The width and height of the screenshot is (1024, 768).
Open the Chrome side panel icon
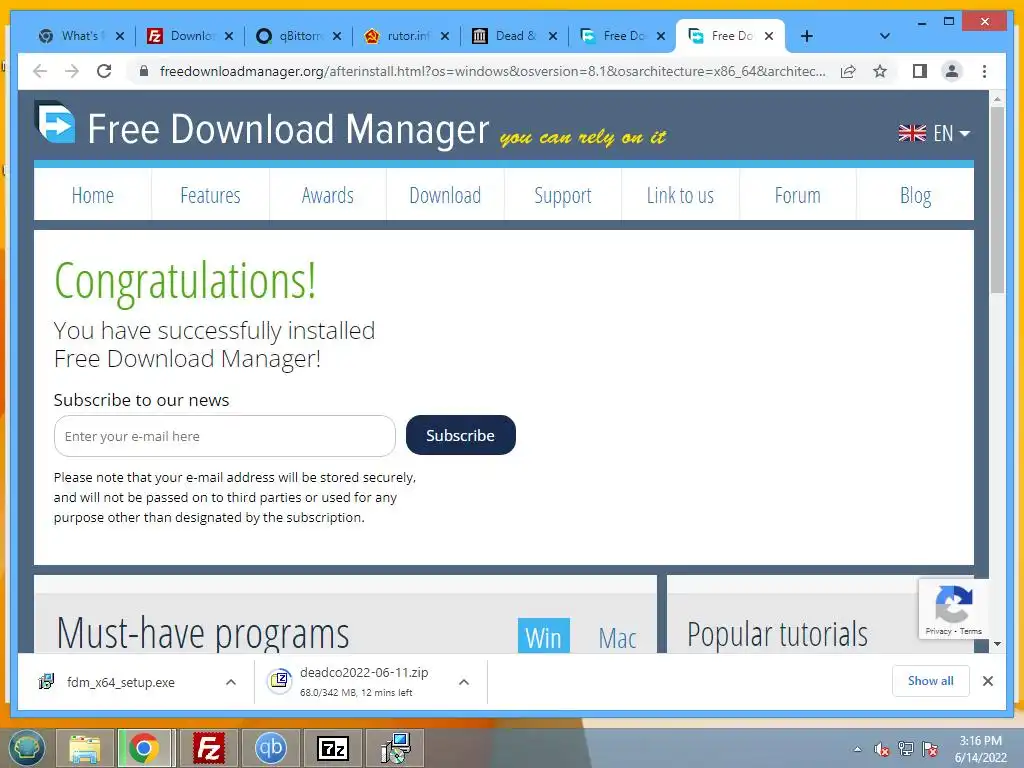point(920,71)
